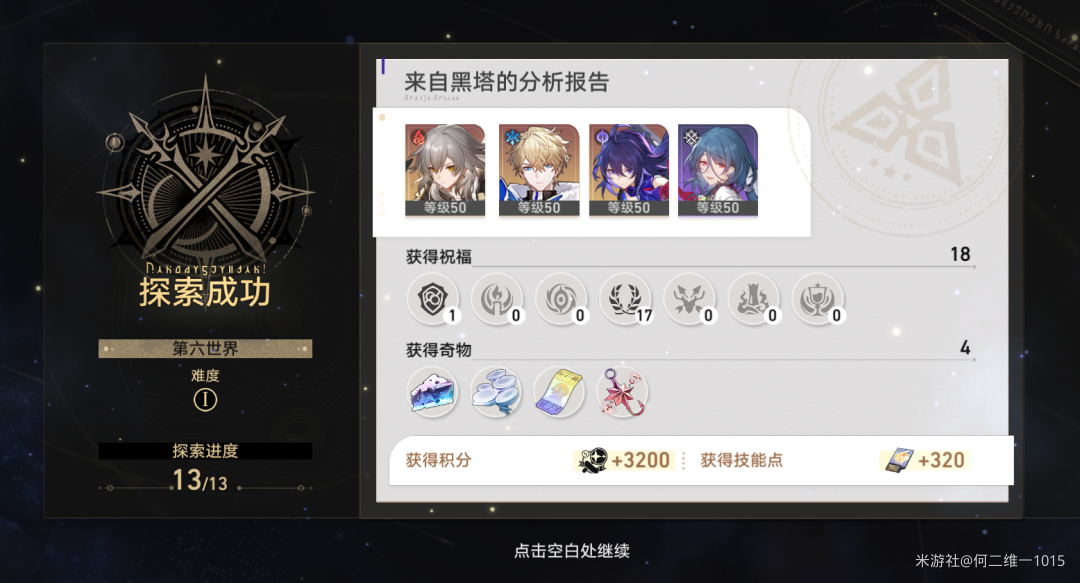This screenshot has height=583, width=1080.
Task: Click the Destruction blessing path icon
Action: pos(754,300)
